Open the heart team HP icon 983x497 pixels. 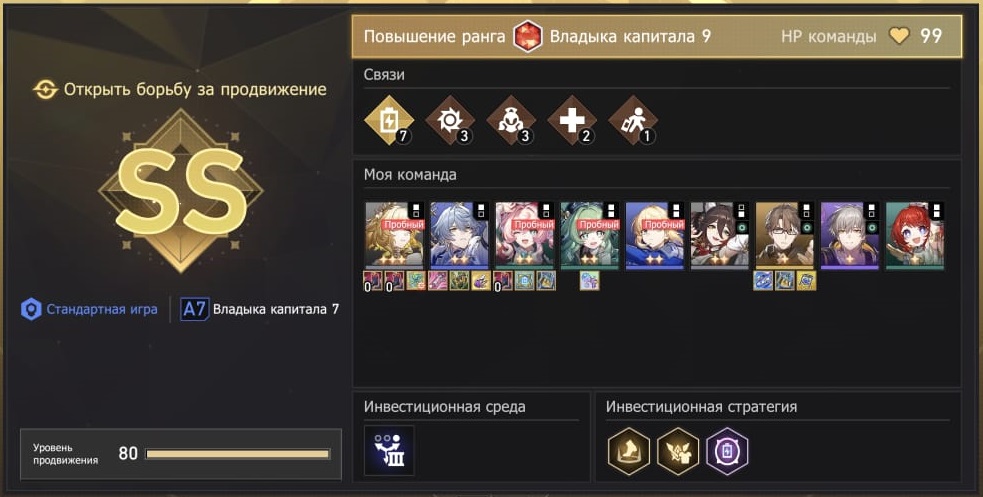[x=899, y=36]
